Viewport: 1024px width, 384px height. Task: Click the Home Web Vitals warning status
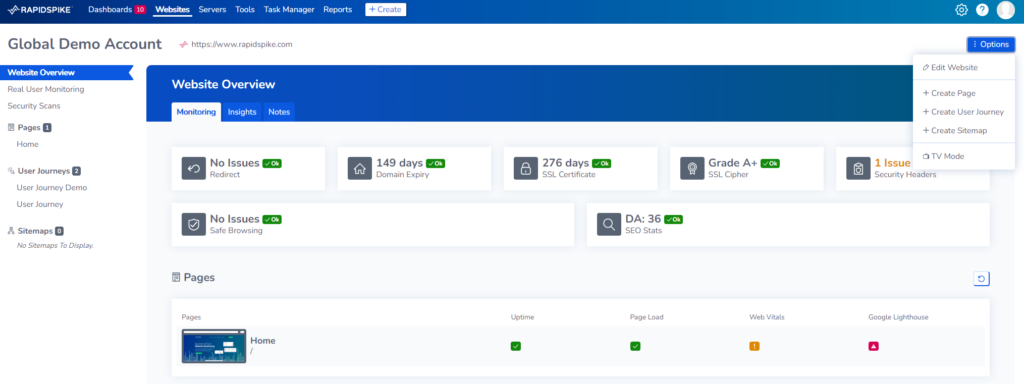click(x=754, y=346)
